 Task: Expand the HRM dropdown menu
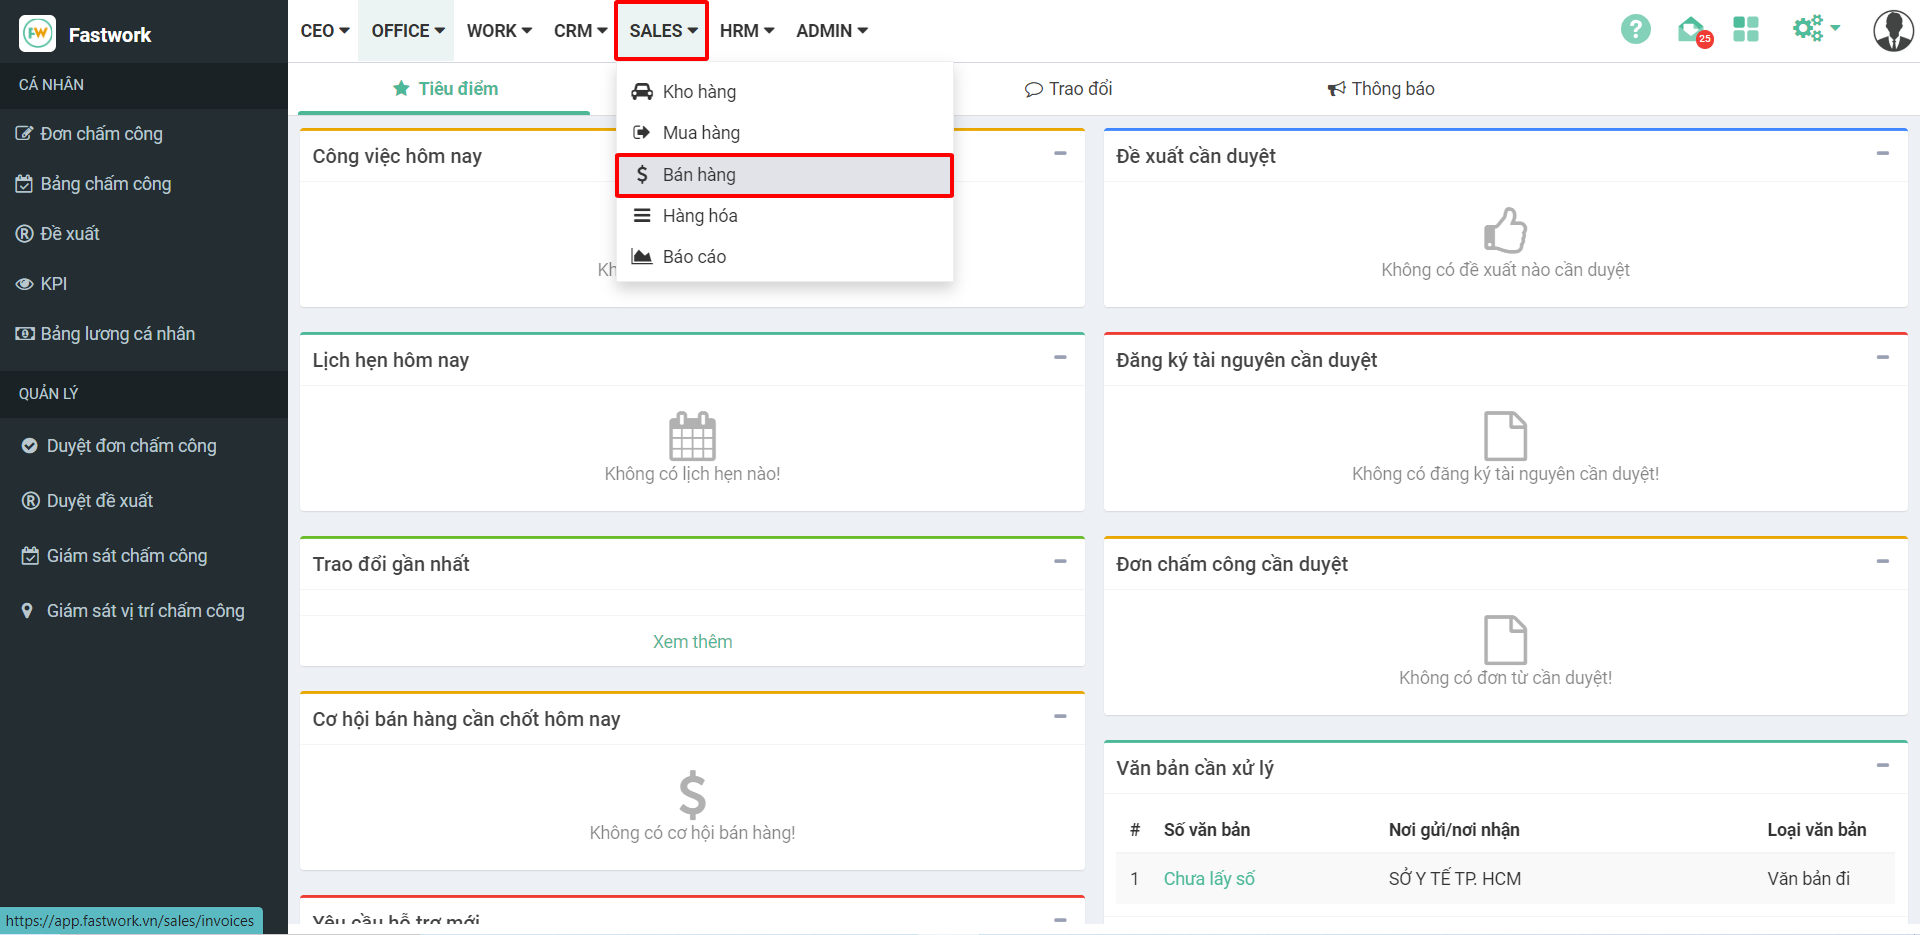tap(746, 31)
